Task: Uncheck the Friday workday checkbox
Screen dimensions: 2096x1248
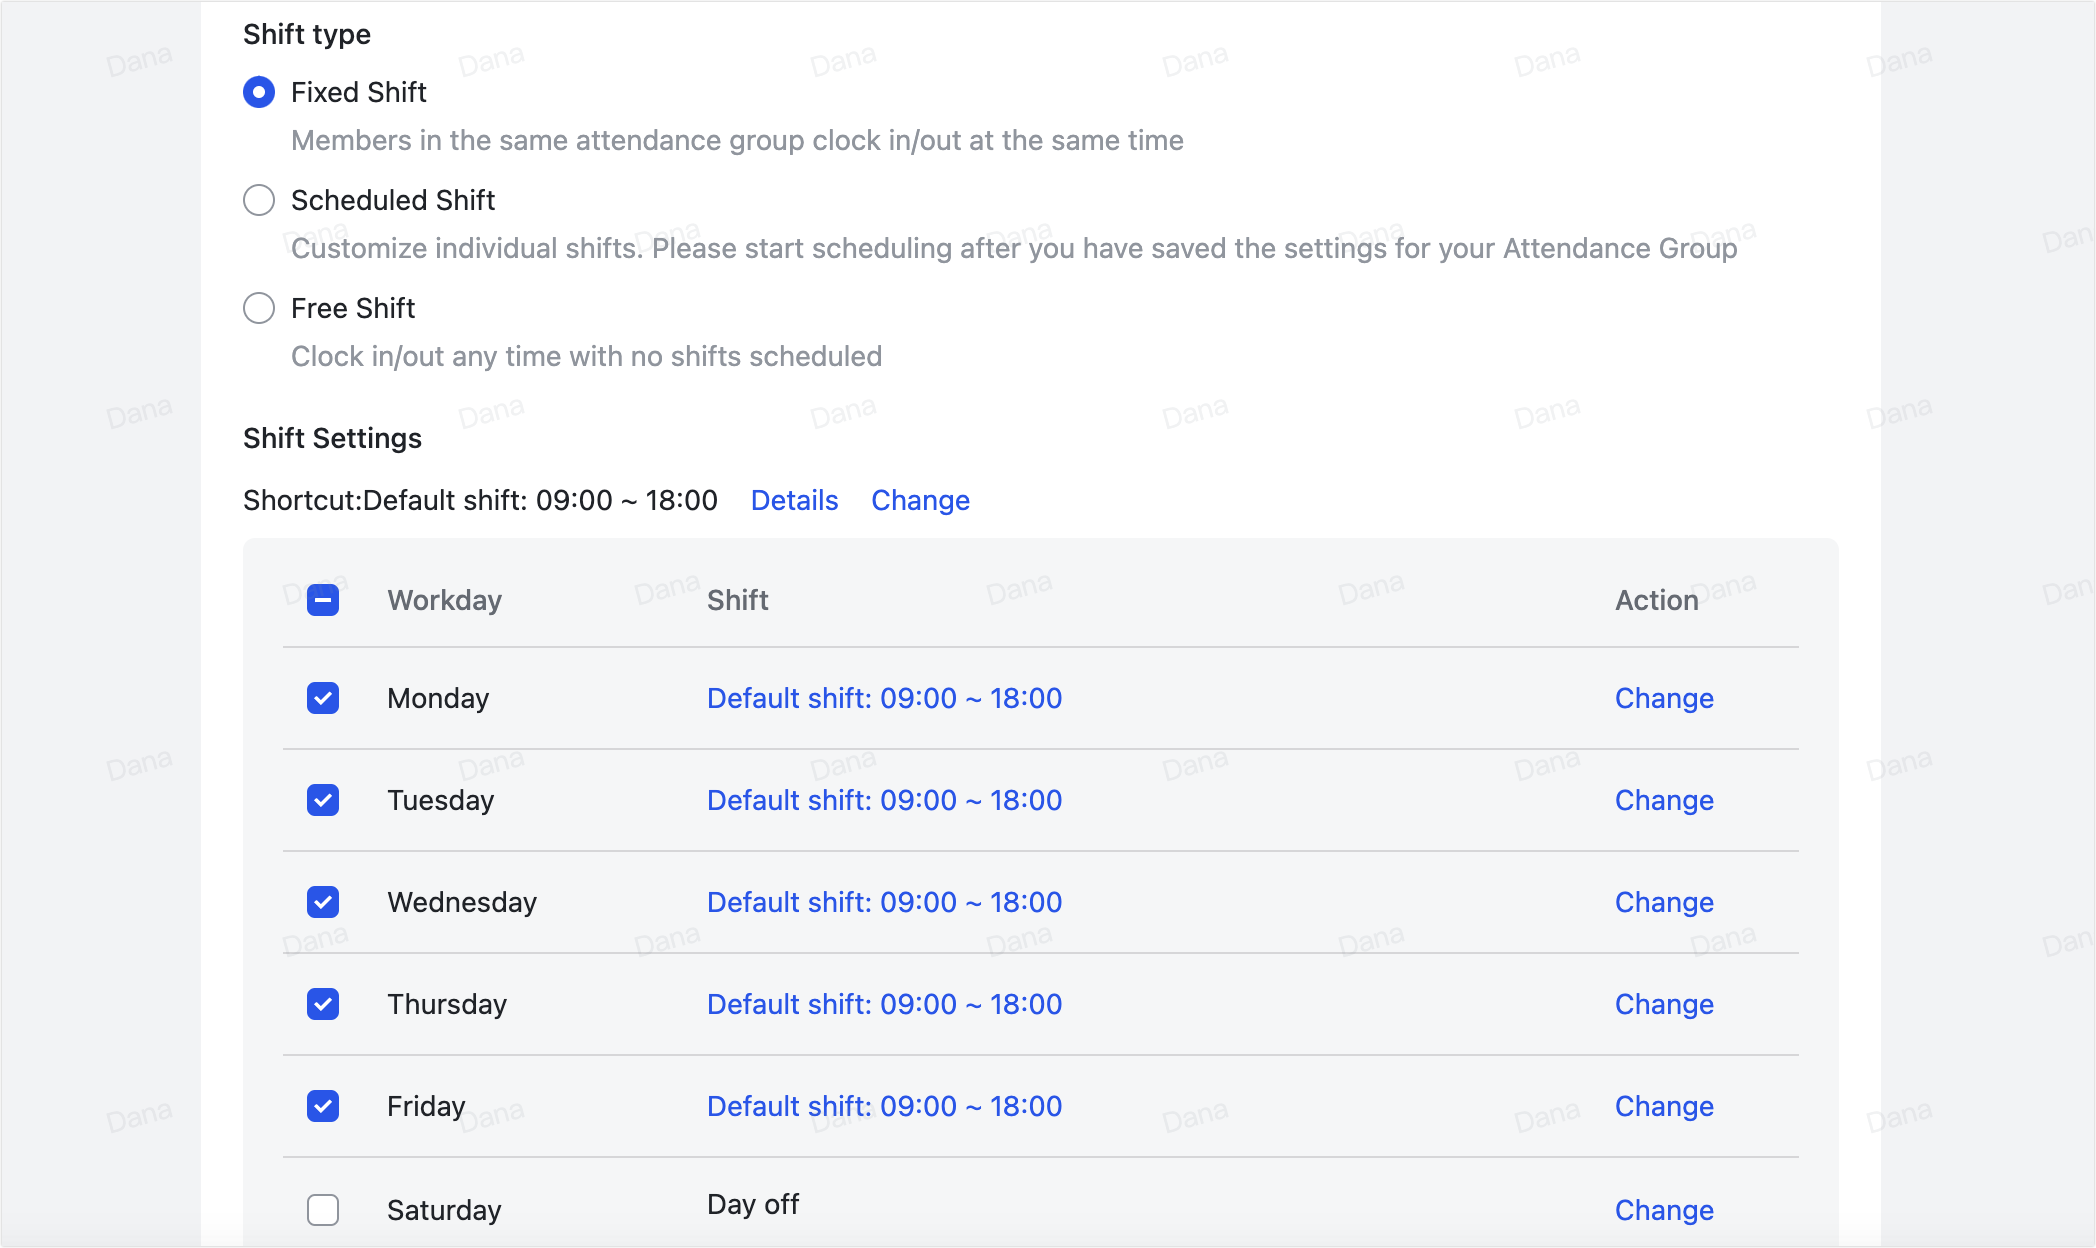Action: click(323, 1106)
